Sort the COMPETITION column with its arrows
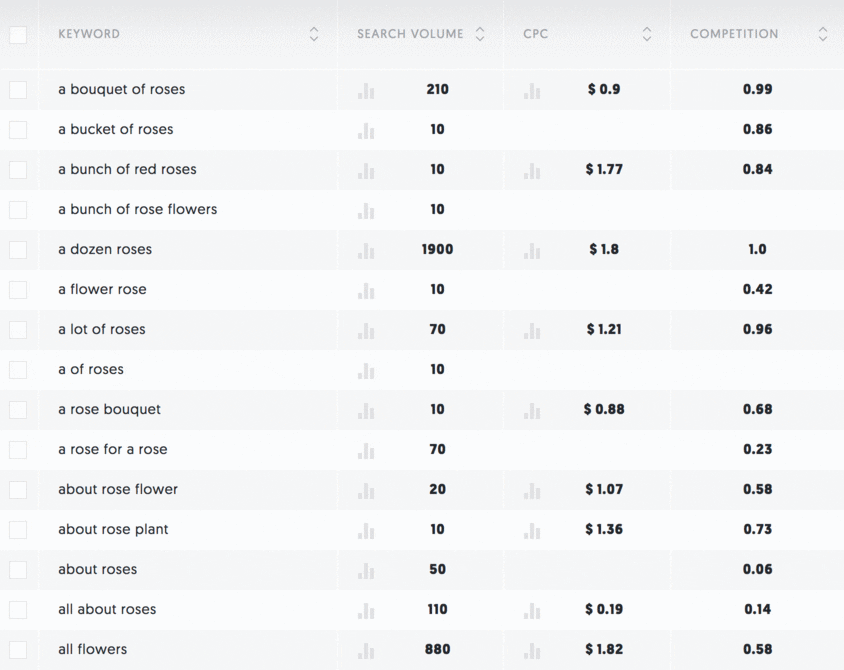Image resolution: width=844 pixels, height=670 pixels. pyautogui.click(x=822, y=33)
